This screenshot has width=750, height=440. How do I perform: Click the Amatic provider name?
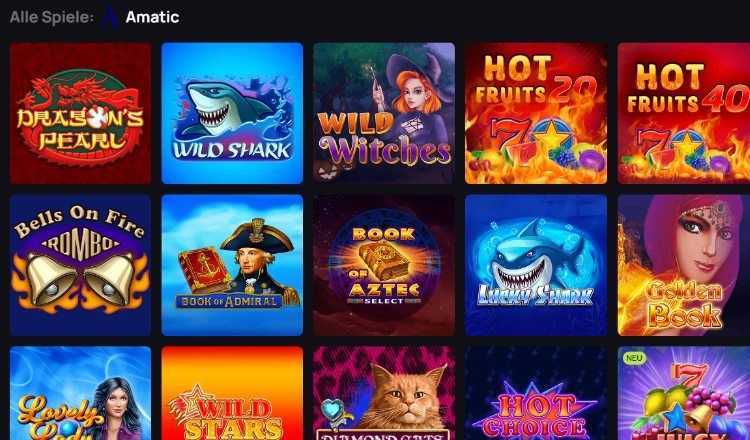(152, 18)
